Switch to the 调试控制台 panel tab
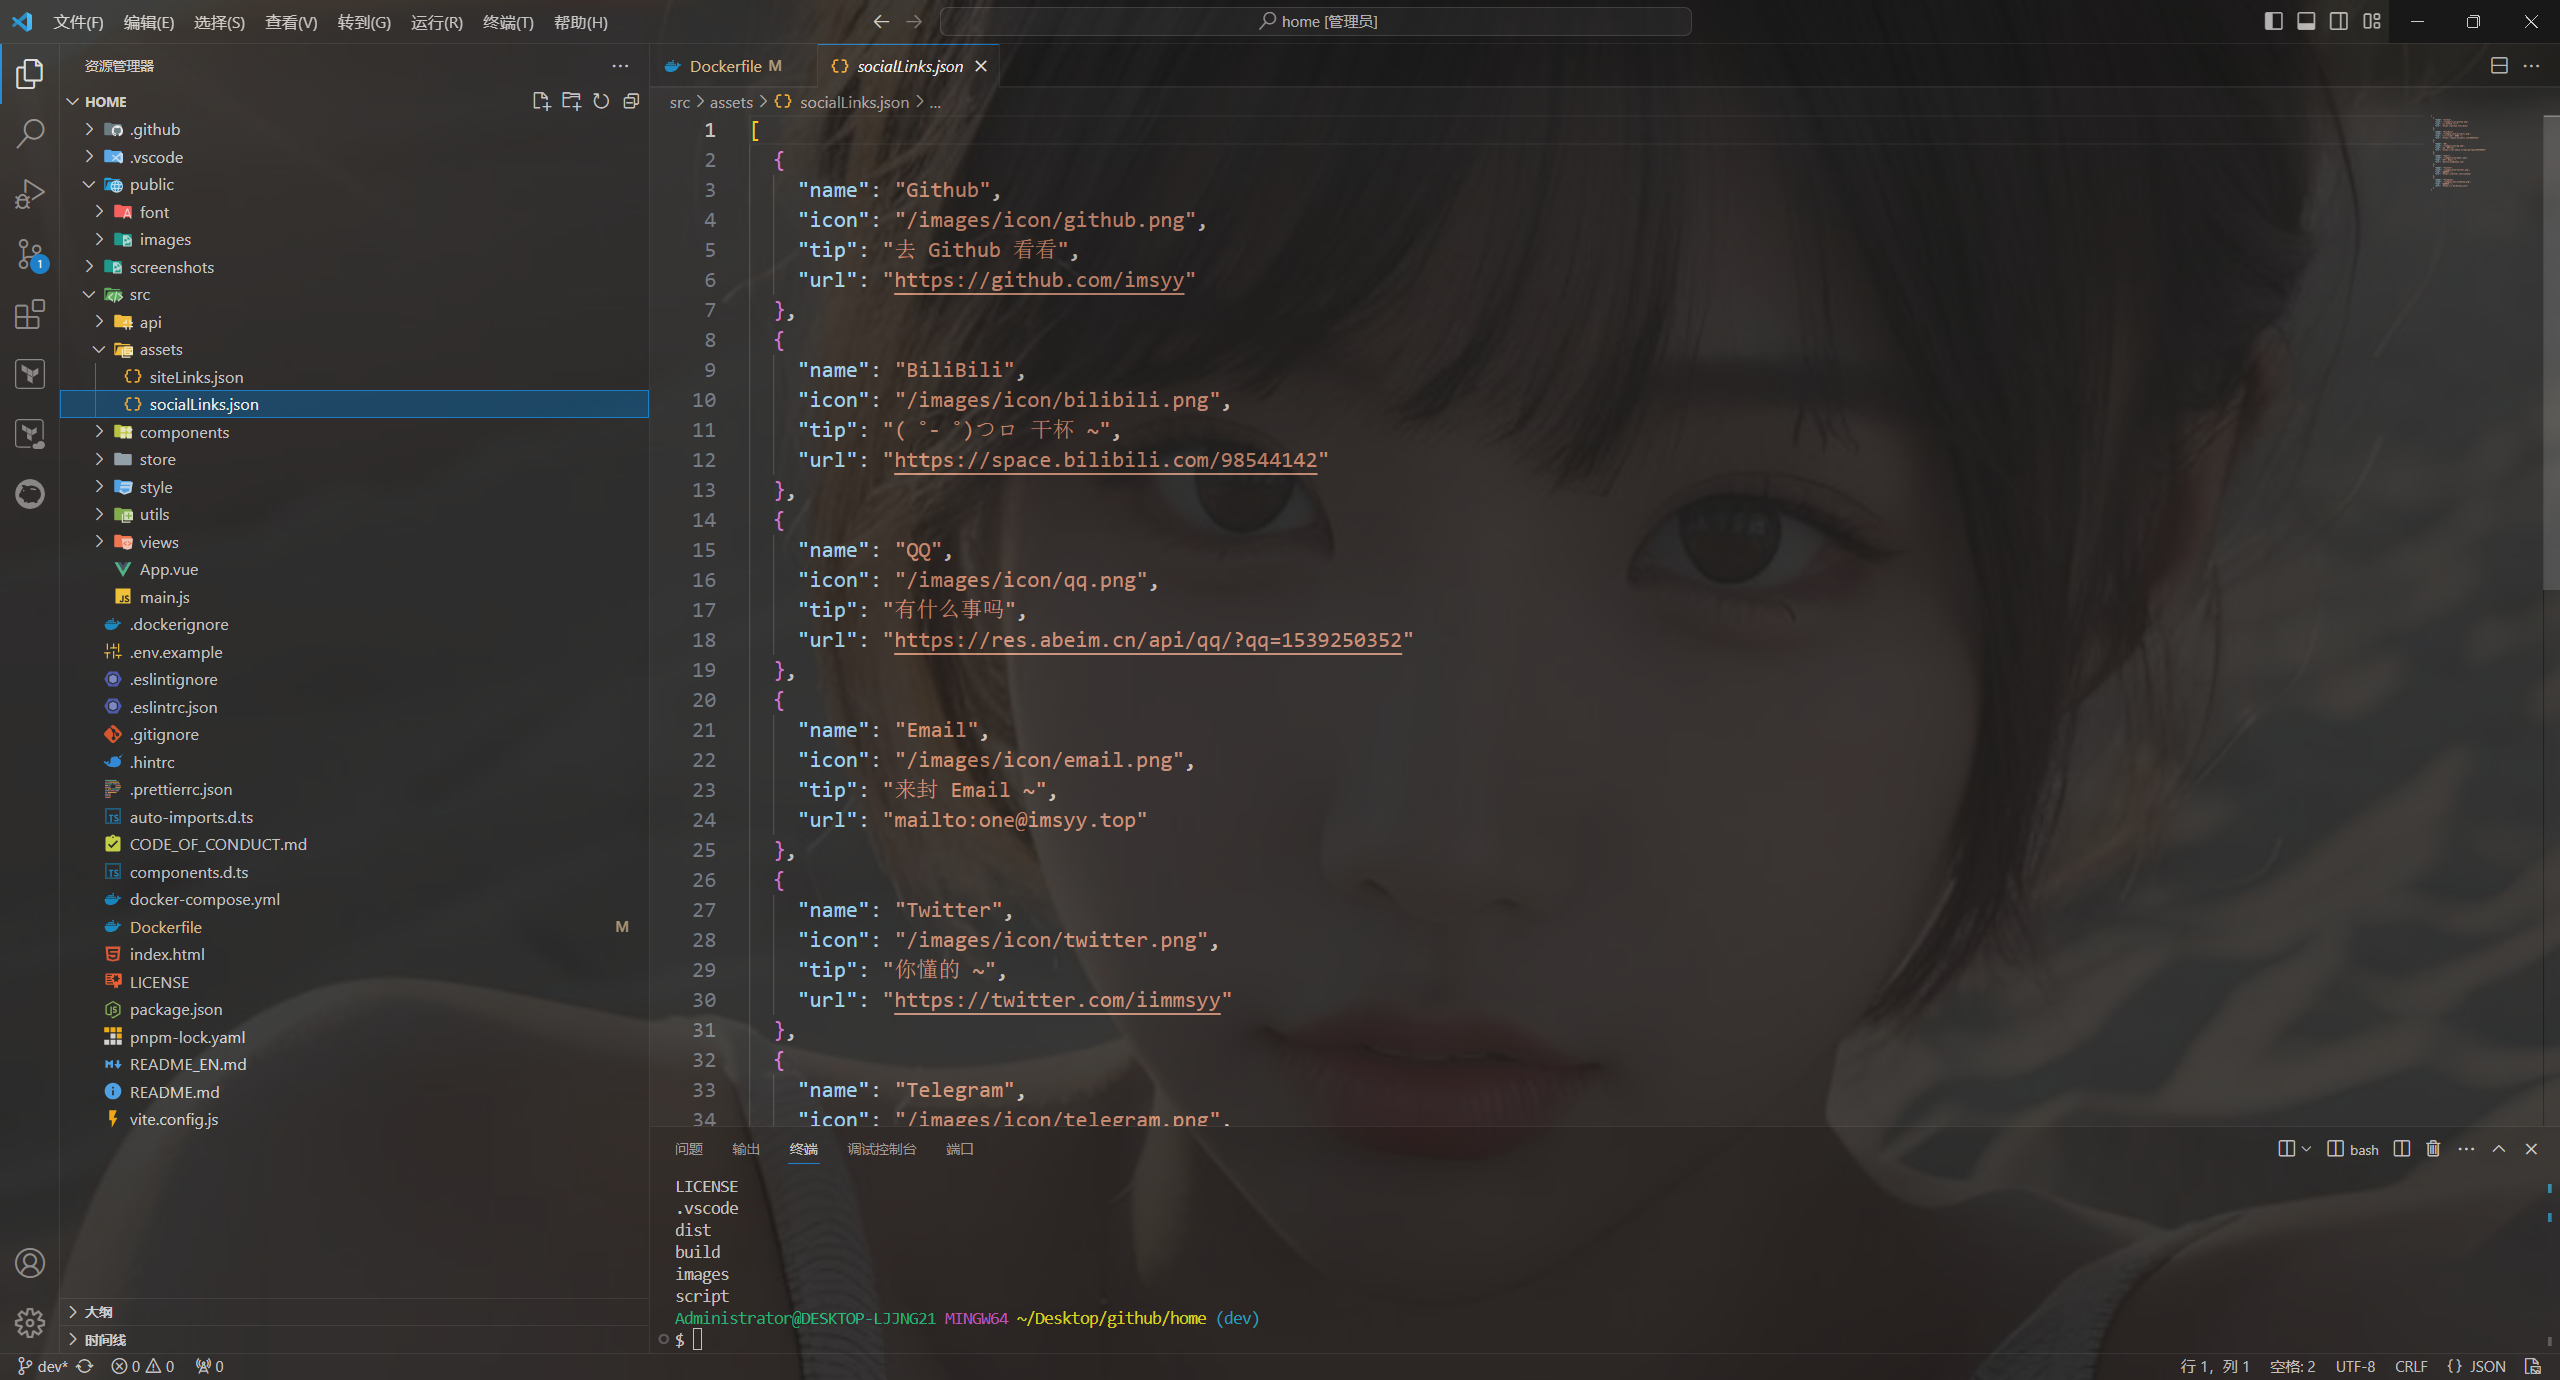The image size is (2560, 1380). click(882, 1149)
